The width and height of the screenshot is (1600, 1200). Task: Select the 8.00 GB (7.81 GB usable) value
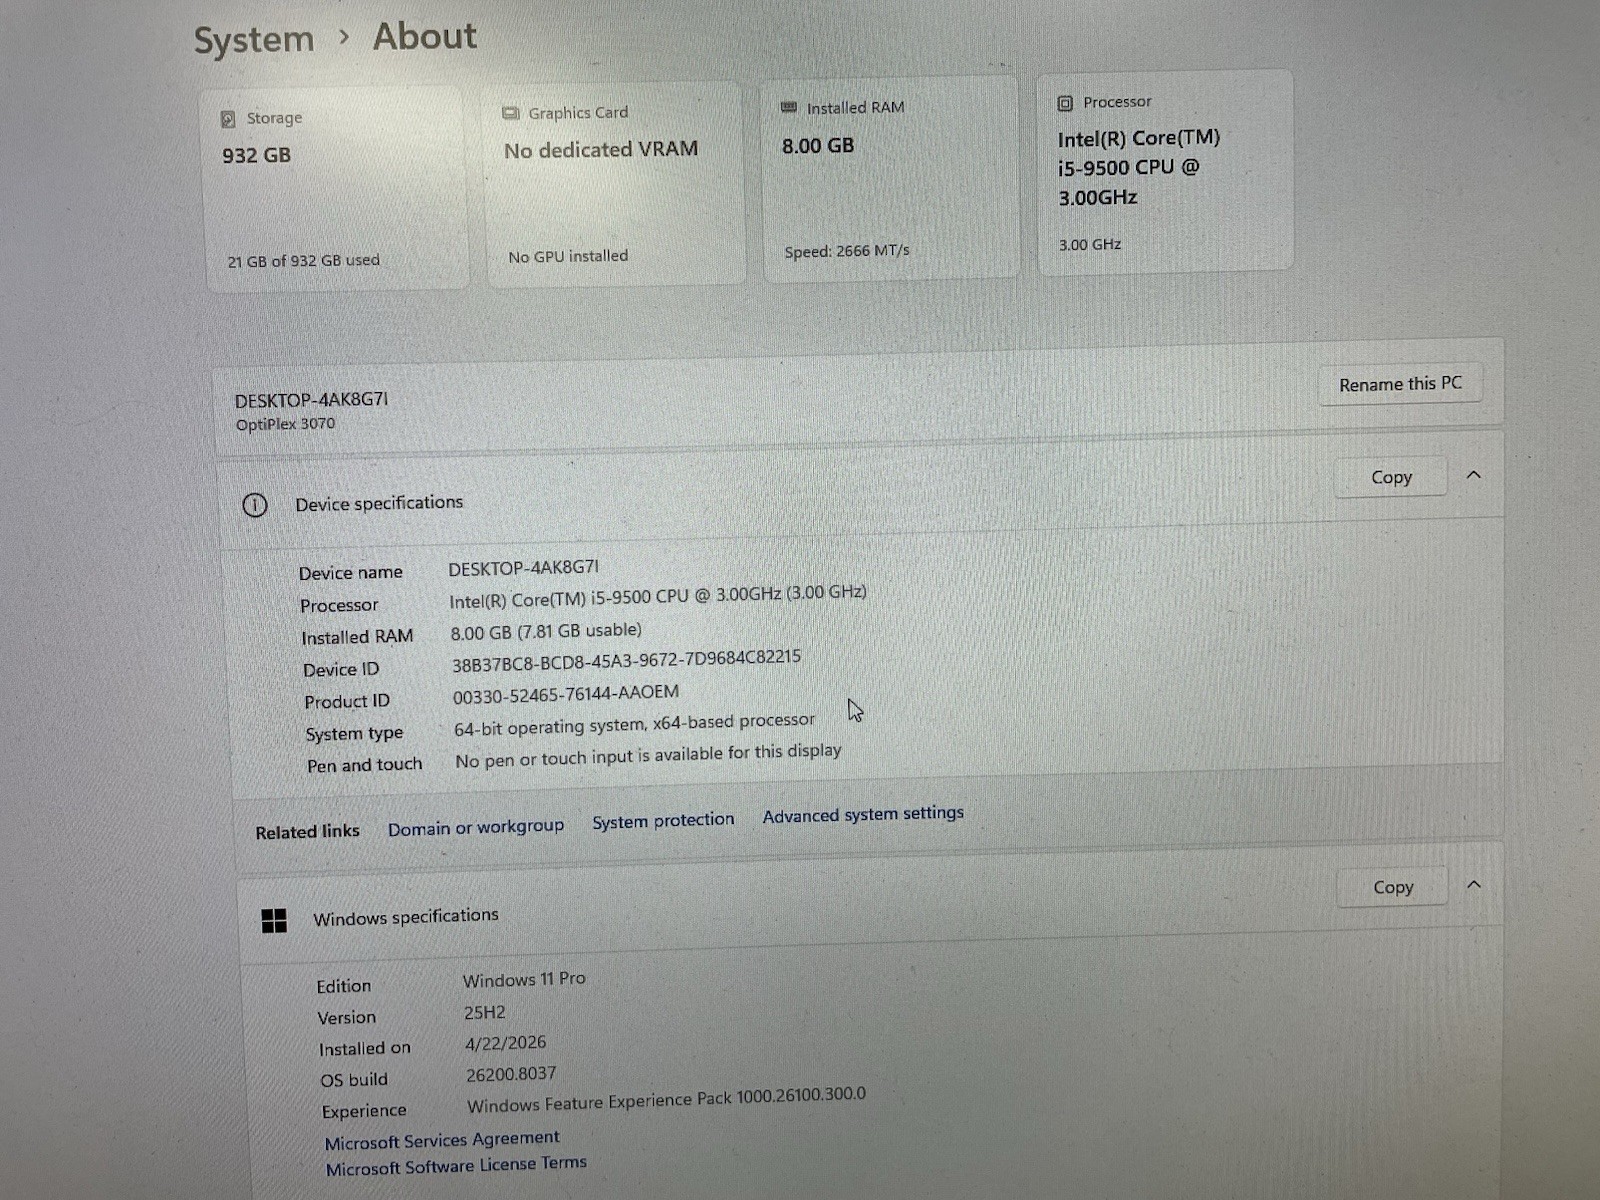coord(546,632)
